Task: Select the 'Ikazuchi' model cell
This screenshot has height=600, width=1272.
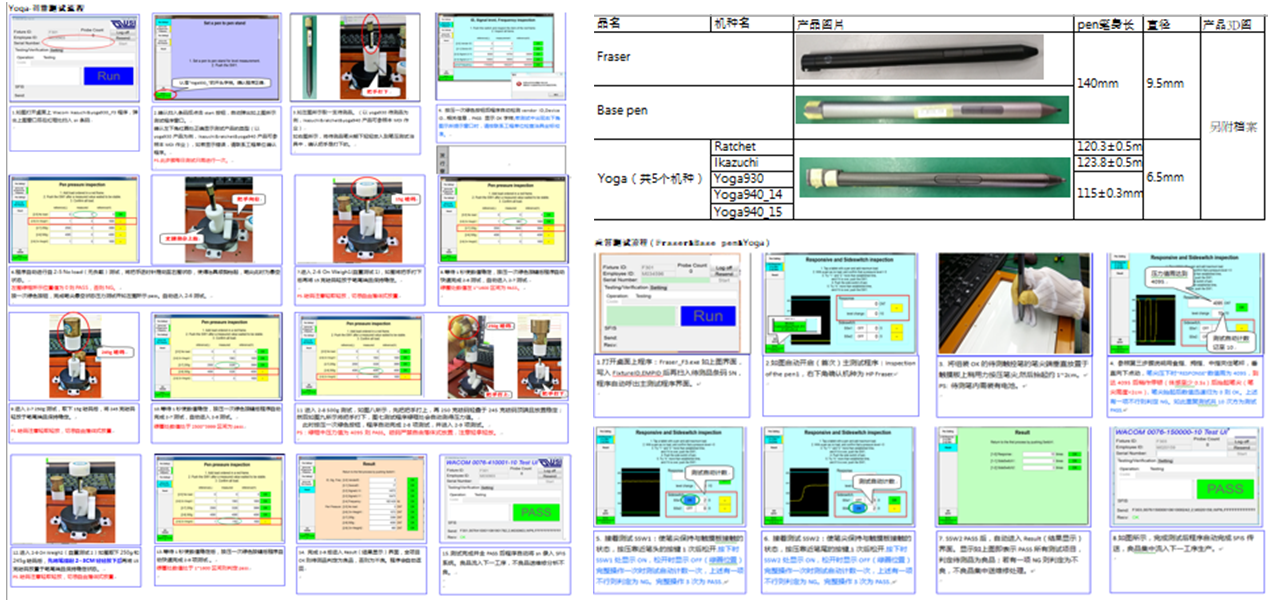Action: click(752, 162)
